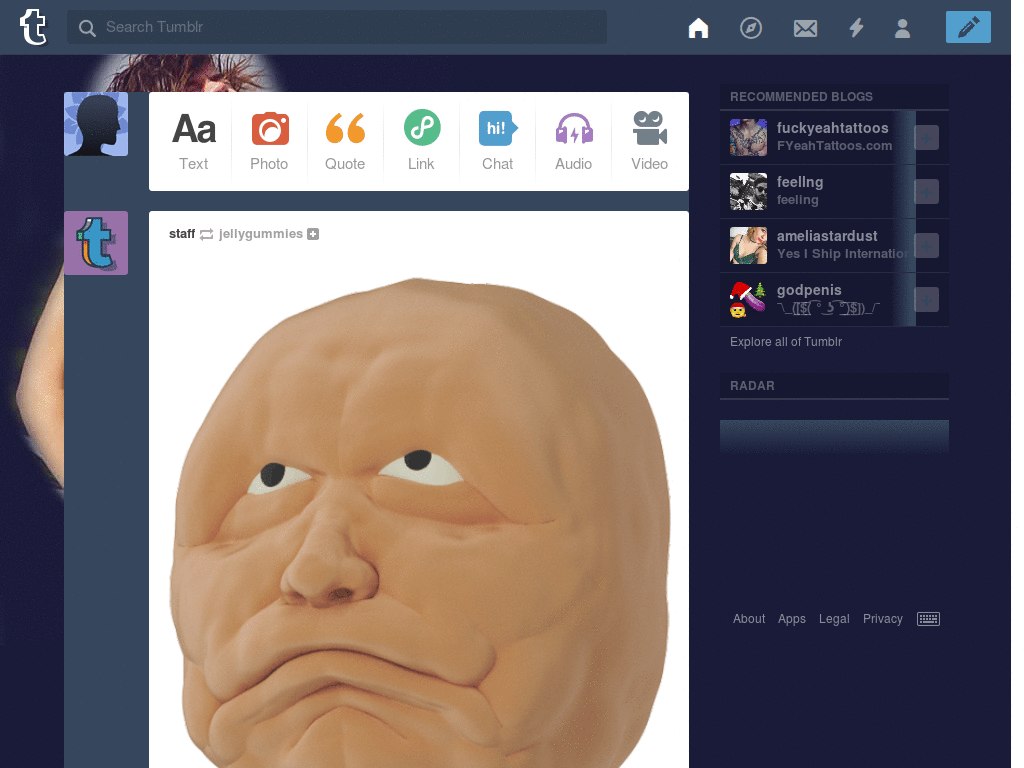Focus the Search Tumblr field
The height and width of the screenshot is (768, 1024).
(337, 27)
